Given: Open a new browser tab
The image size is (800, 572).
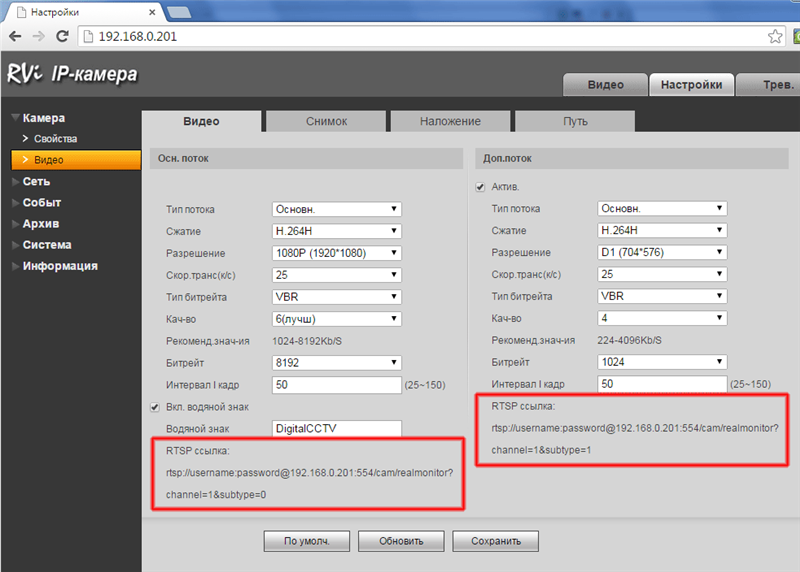Looking at the screenshot, I should (x=178, y=11).
